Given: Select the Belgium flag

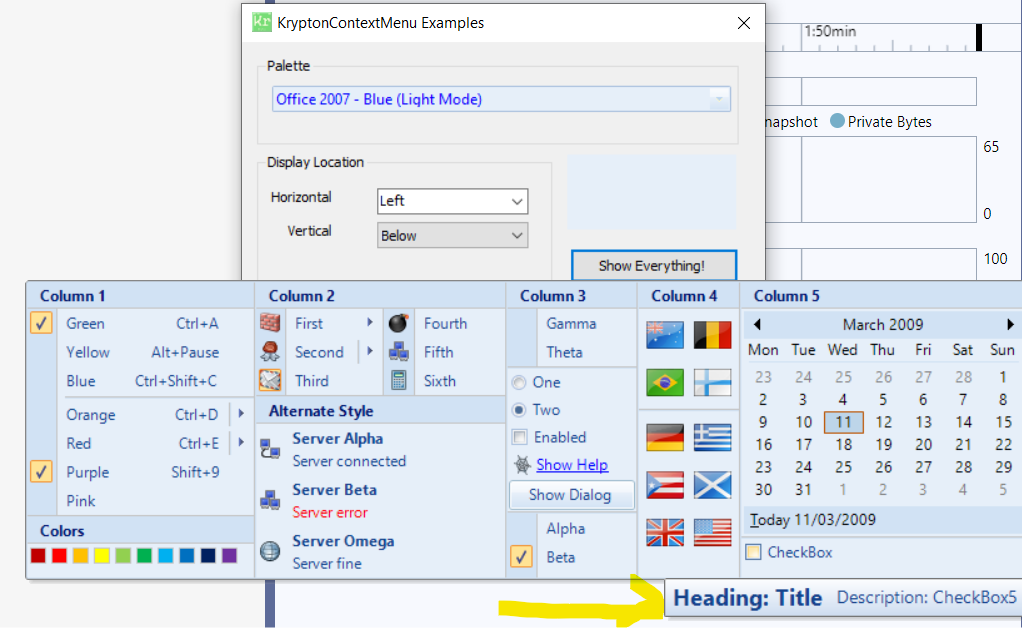Looking at the screenshot, I should 712,335.
